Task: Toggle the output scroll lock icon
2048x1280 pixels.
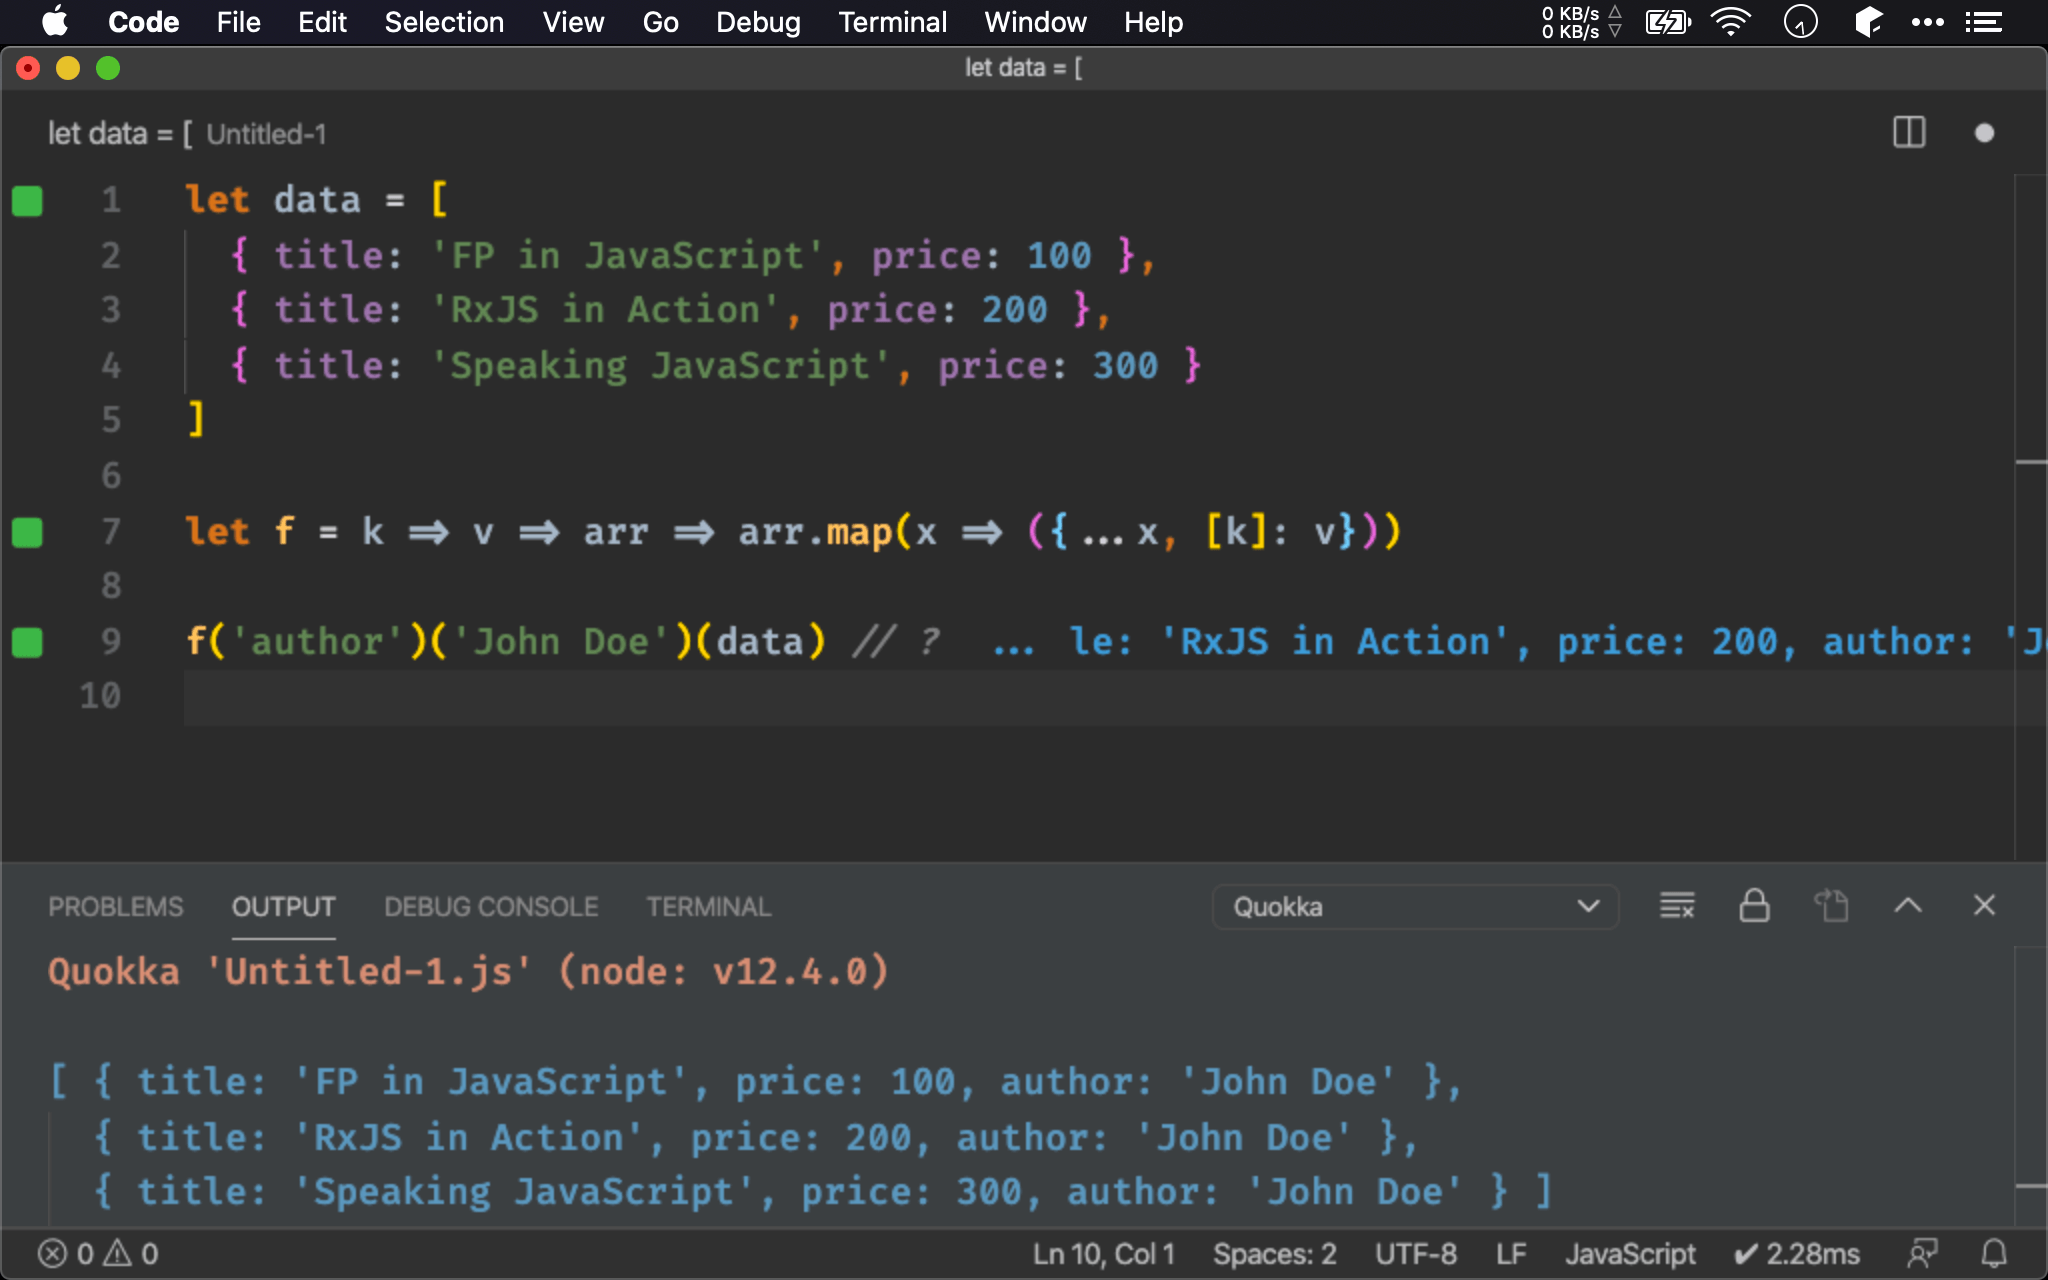Action: [1754, 906]
